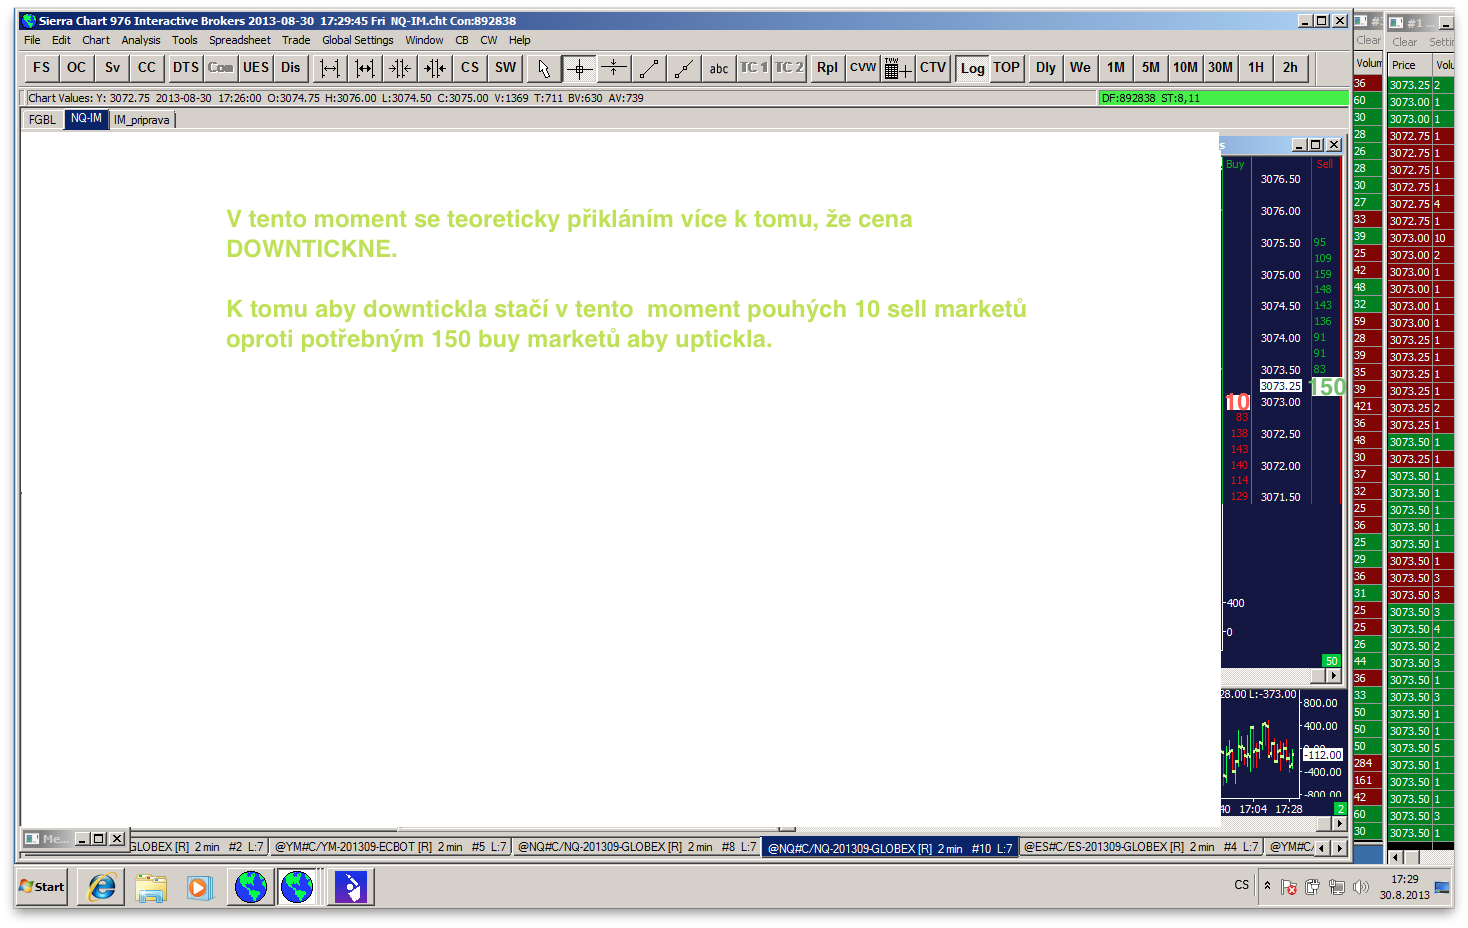Open the Windows Start menu
Screen dimensions: 1468x928
[x=42, y=887]
